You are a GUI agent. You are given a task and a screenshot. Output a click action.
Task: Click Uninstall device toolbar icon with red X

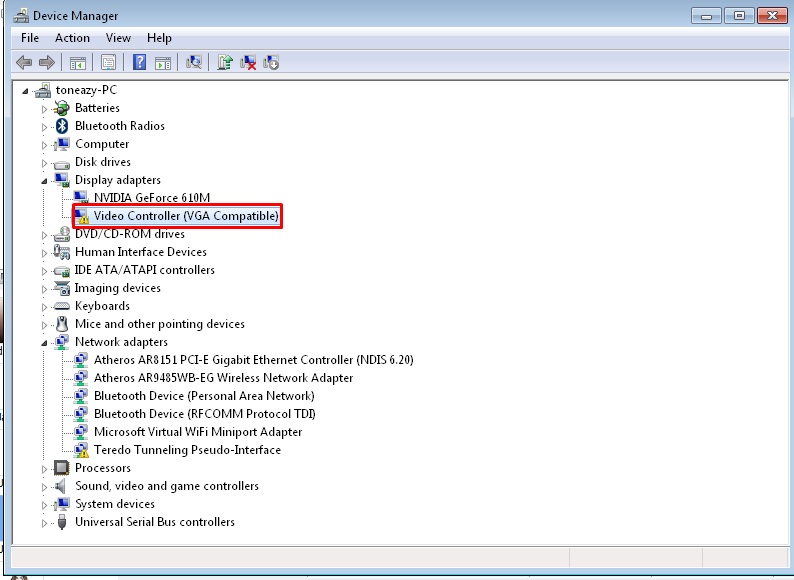pyautogui.click(x=248, y=62)
